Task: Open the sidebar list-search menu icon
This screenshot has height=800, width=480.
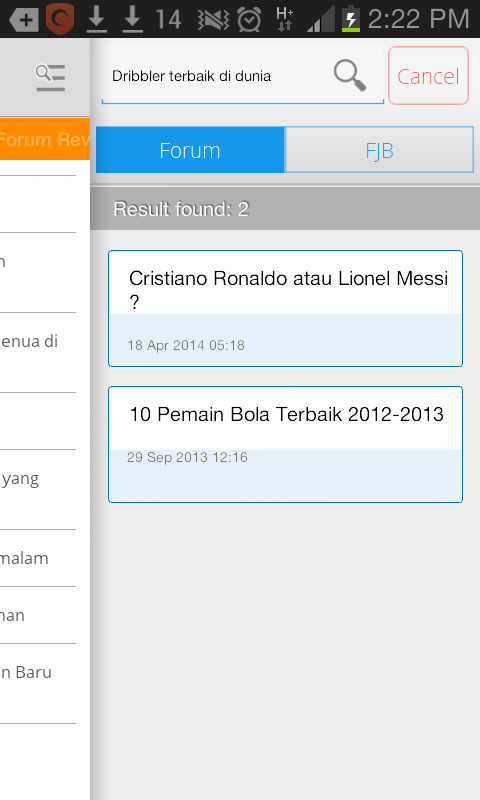Action: 50,78
